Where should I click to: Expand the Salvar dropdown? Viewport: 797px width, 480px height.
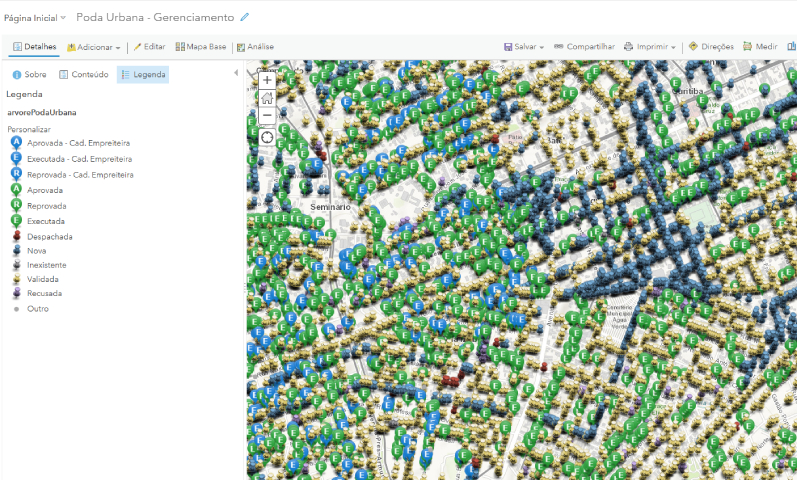pos(524,47)
